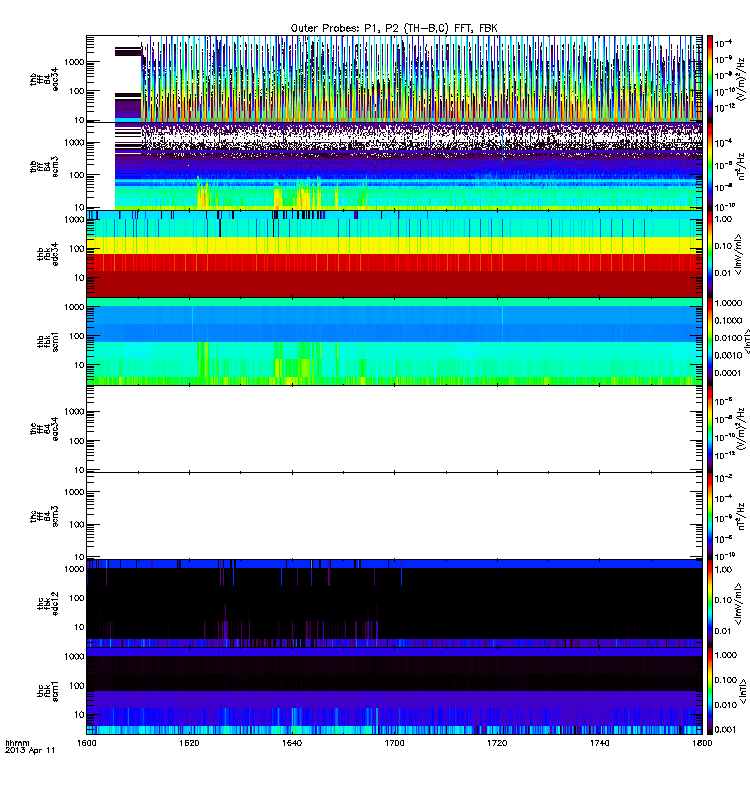Click the thb fbk scm1 filter bank panel
Viewport: 750px width, 800px height.
[394, 341]
